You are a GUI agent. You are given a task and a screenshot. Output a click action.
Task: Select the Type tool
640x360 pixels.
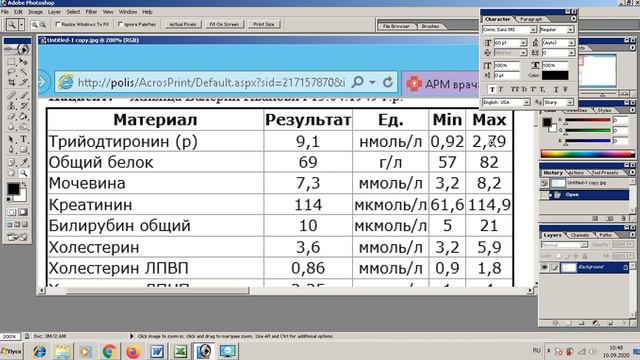click(23, 140)
